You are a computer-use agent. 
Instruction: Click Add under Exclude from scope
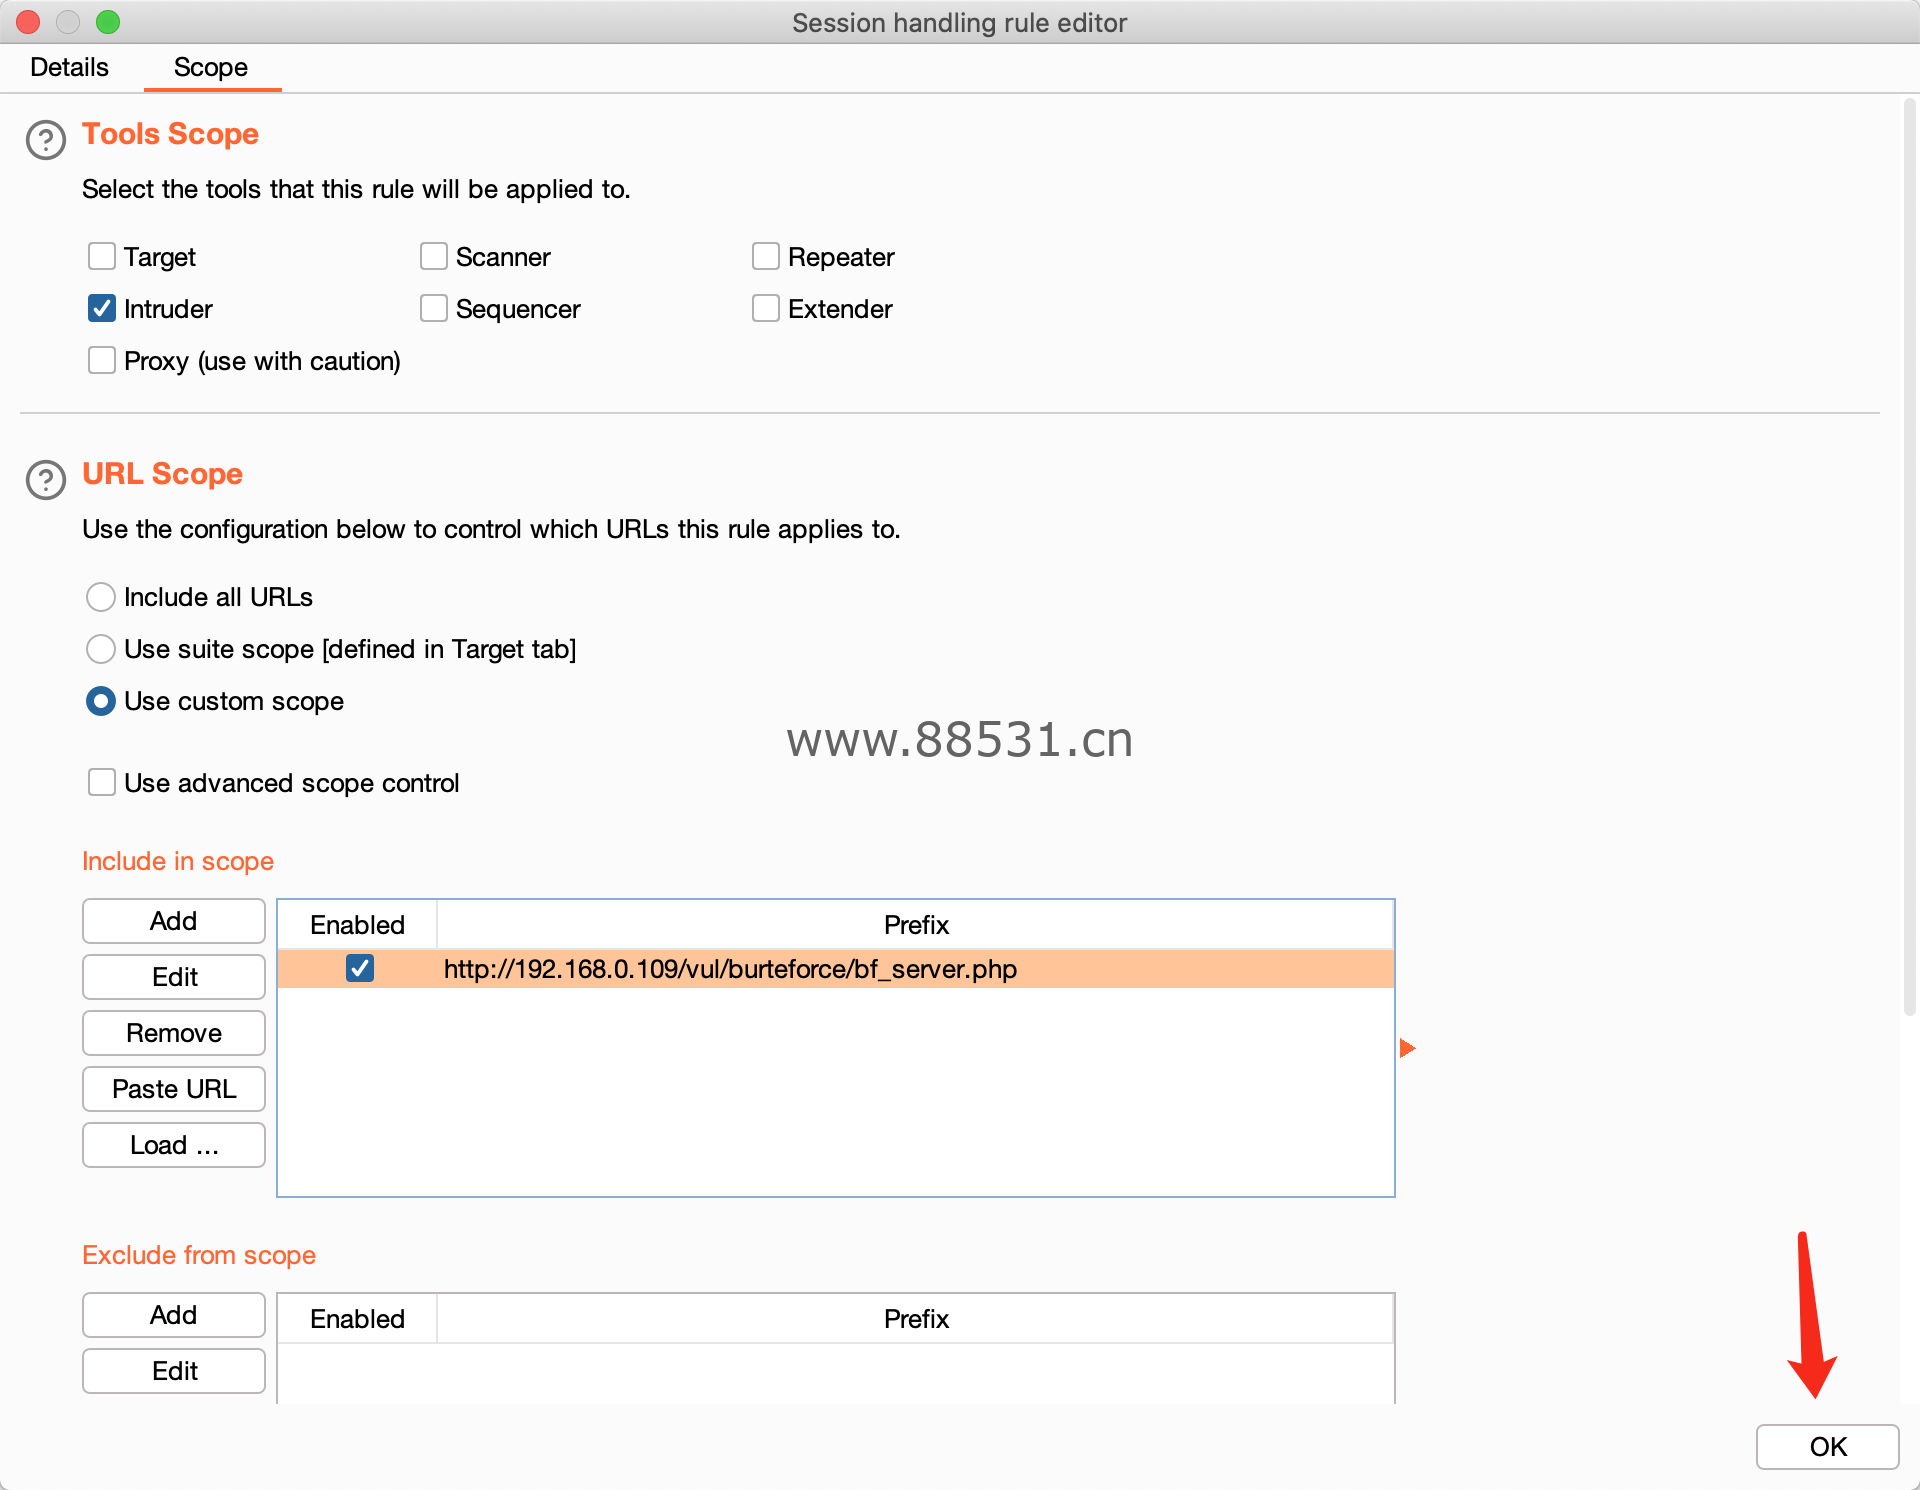click(x=174, y=1315)
